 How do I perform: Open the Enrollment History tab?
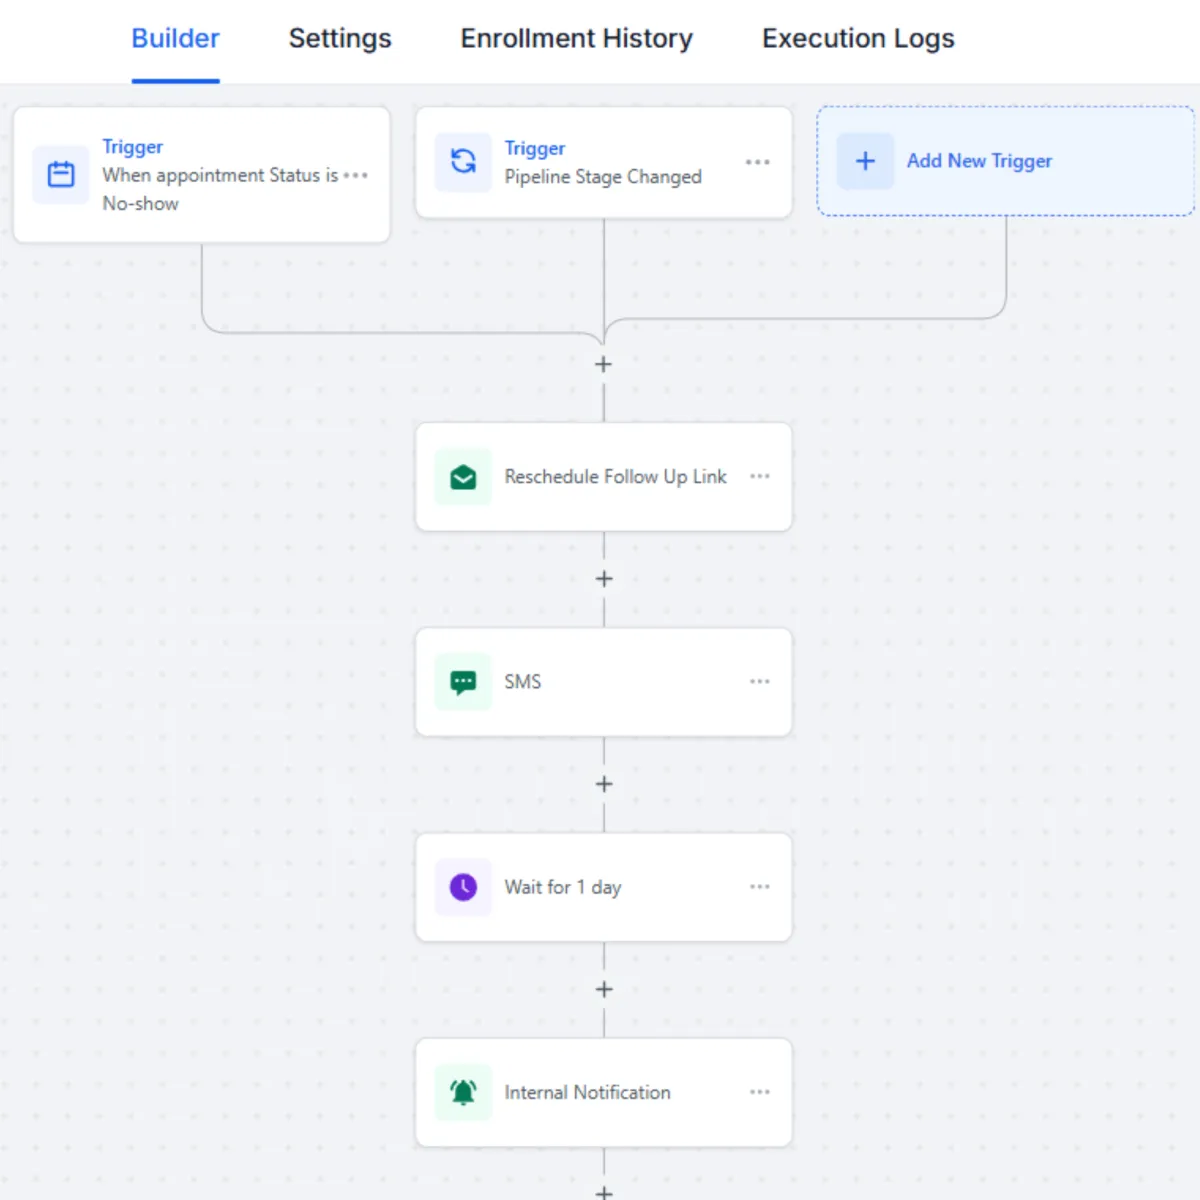click(576, 39)
